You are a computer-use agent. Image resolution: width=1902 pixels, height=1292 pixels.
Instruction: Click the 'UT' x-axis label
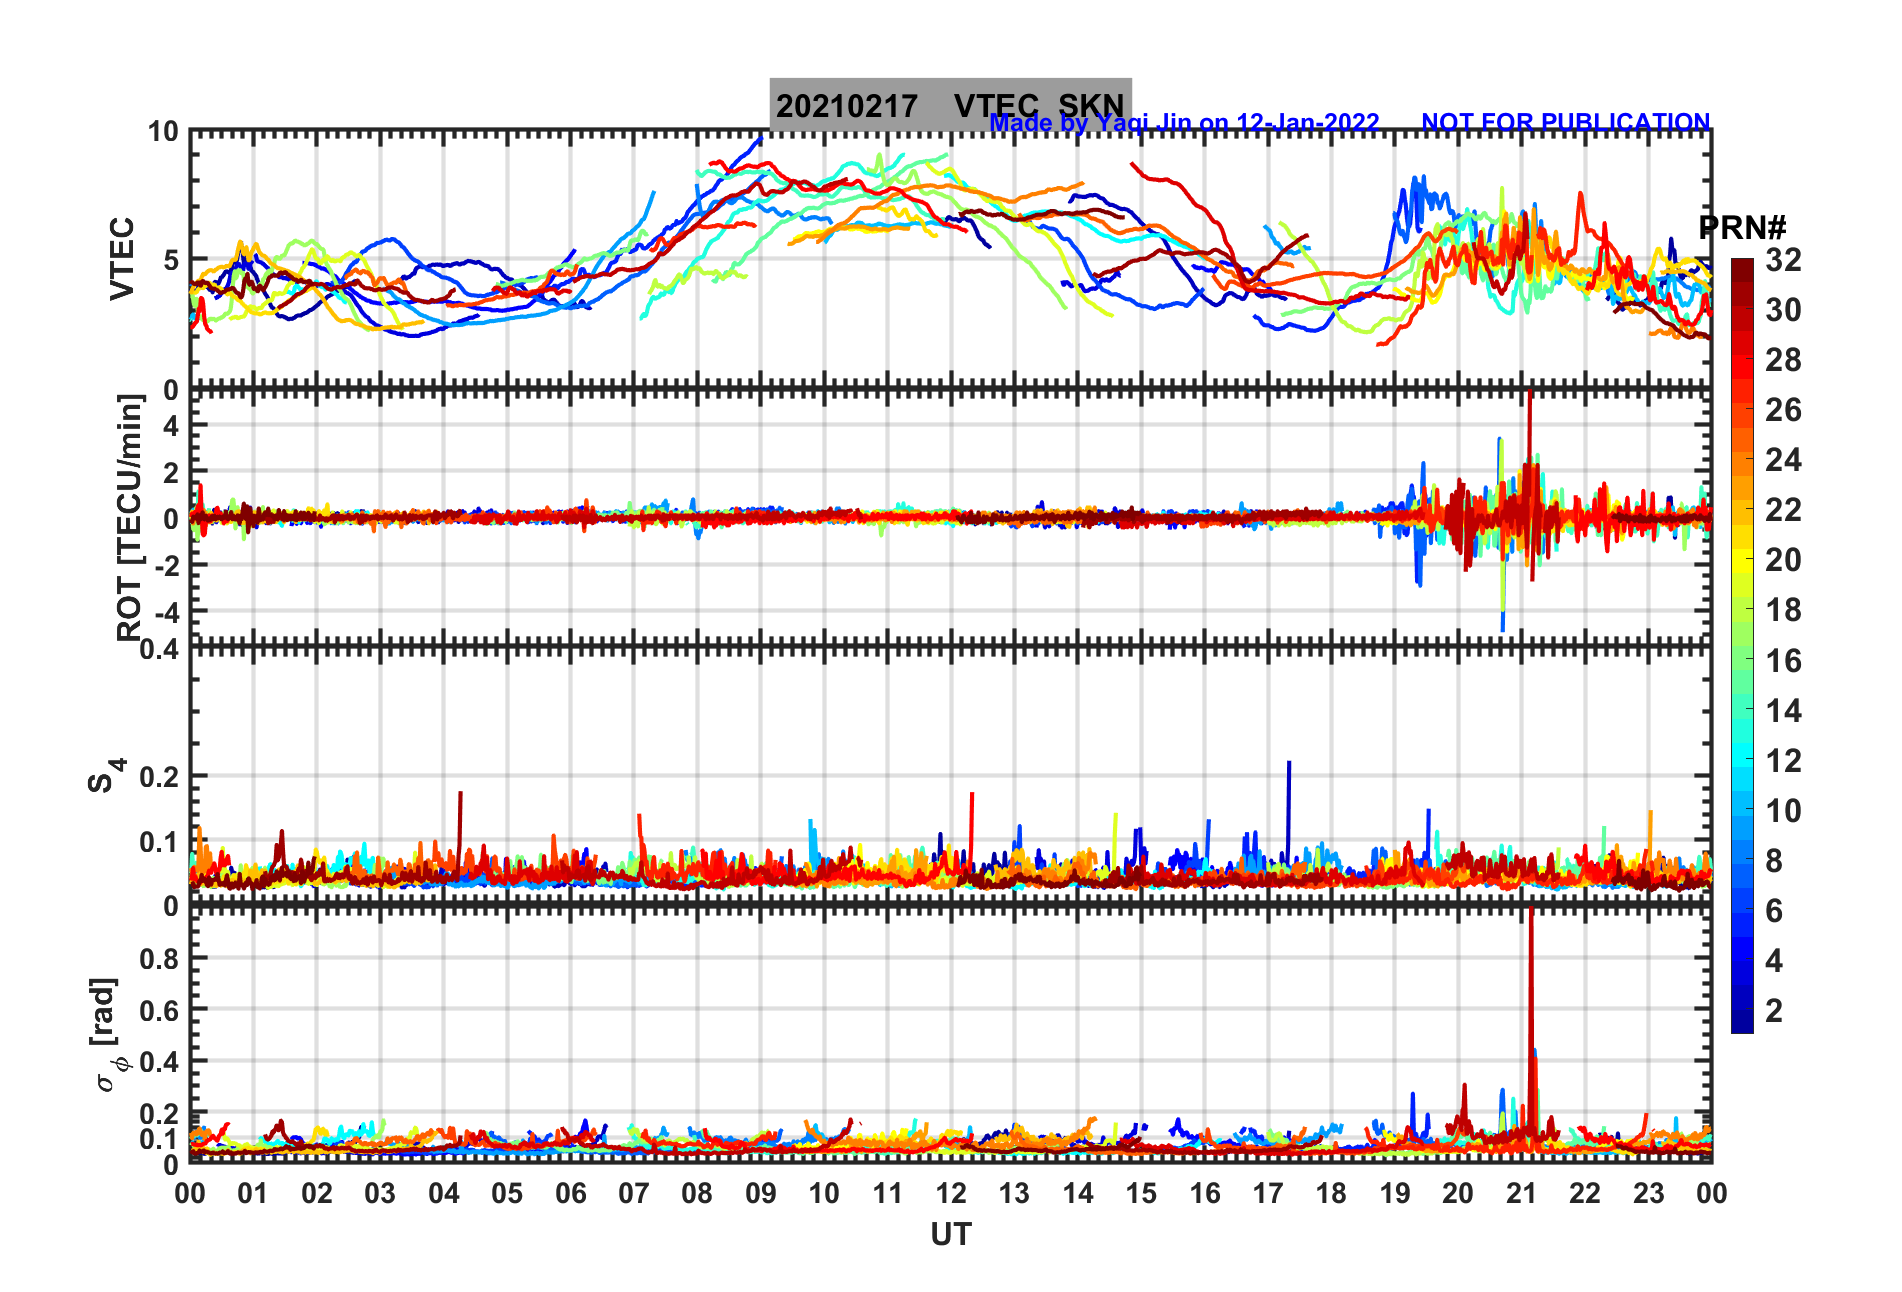click(x=951, y=1235)
